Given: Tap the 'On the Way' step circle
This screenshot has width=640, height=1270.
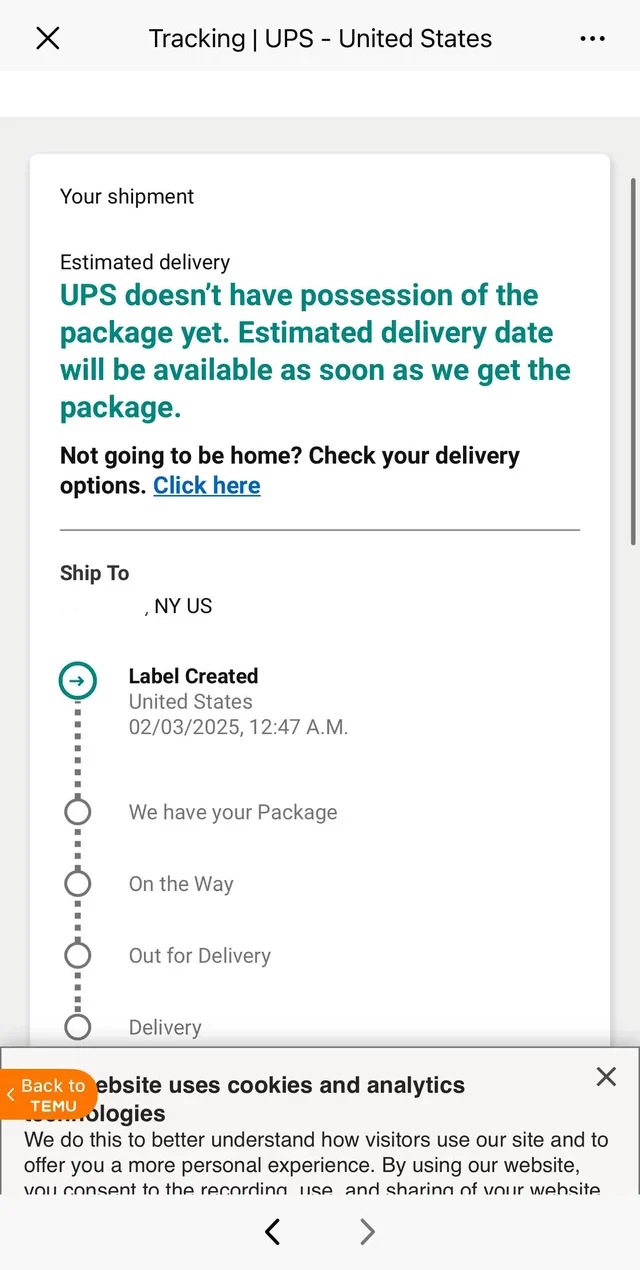Looking at the screenshot, I should pyautogui.click(x=78, y=884).
